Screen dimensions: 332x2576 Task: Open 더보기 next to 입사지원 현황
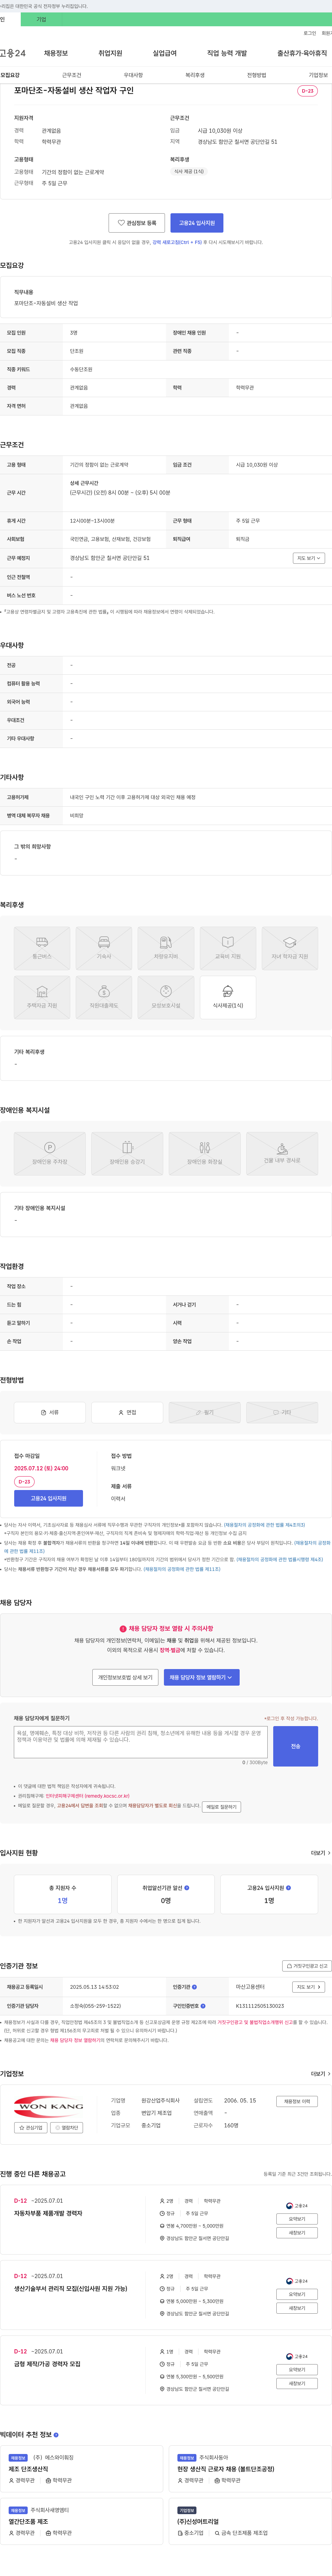[320, 1853]
